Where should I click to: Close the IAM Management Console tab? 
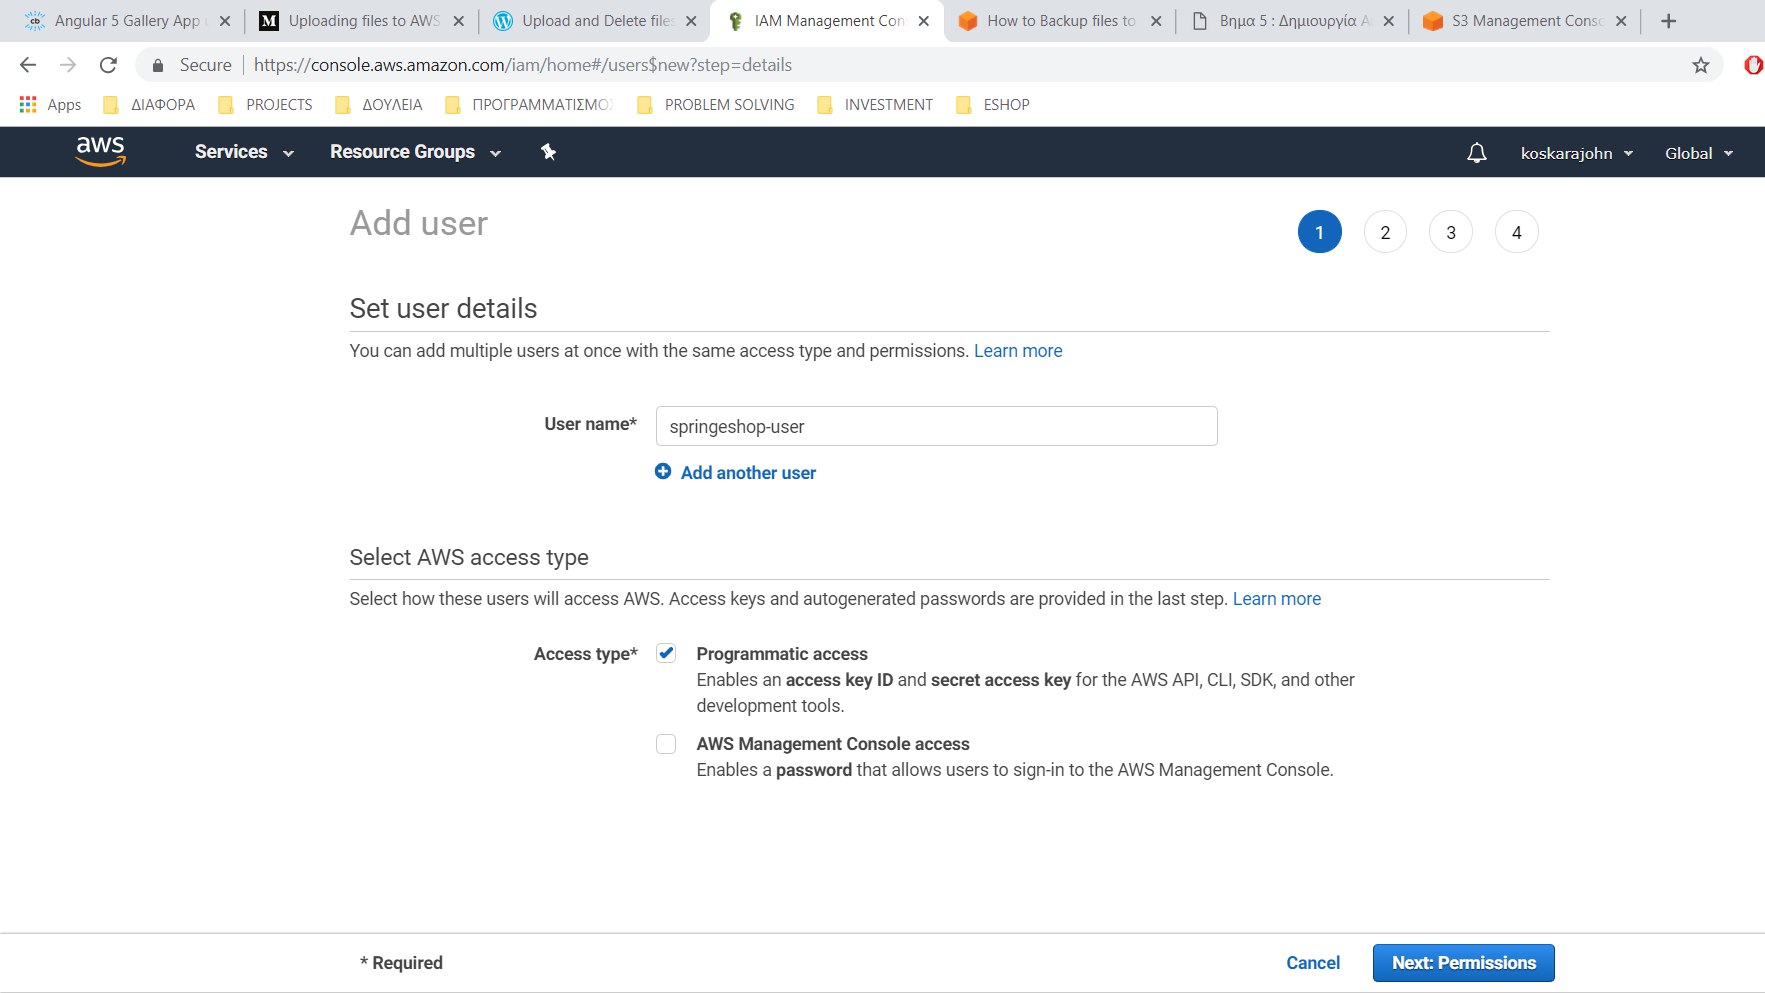(x=923, y=21)
